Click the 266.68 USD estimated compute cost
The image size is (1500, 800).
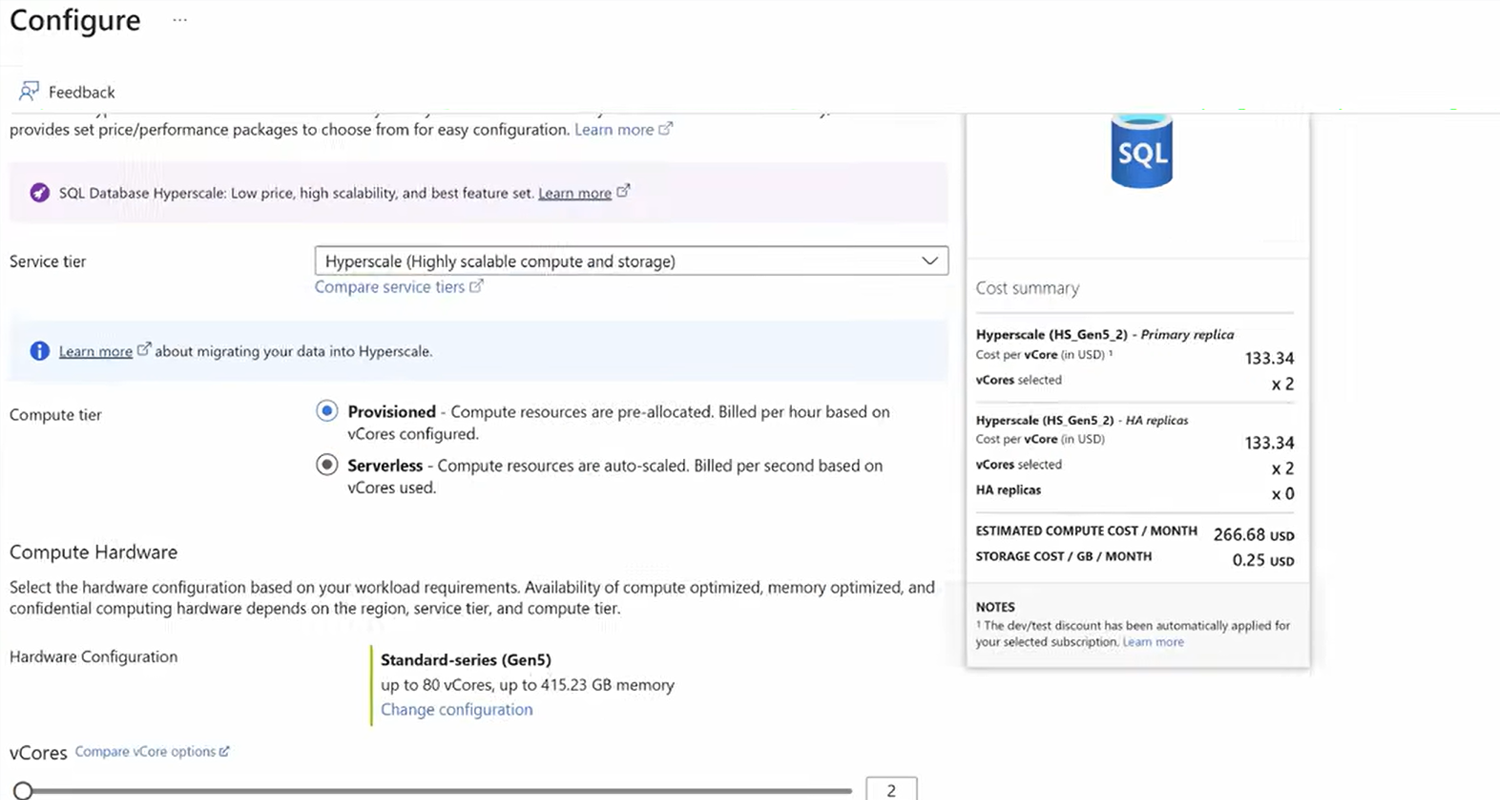(x=1254, y=535)
